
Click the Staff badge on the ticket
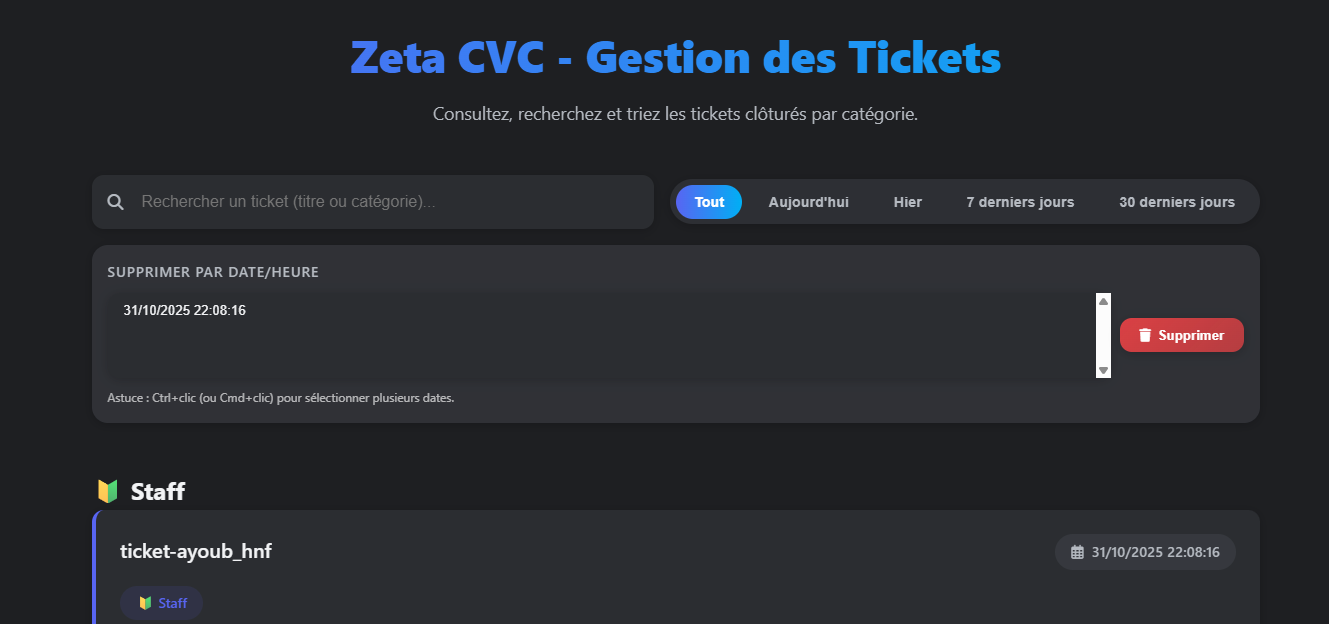(x=161, y=602)
